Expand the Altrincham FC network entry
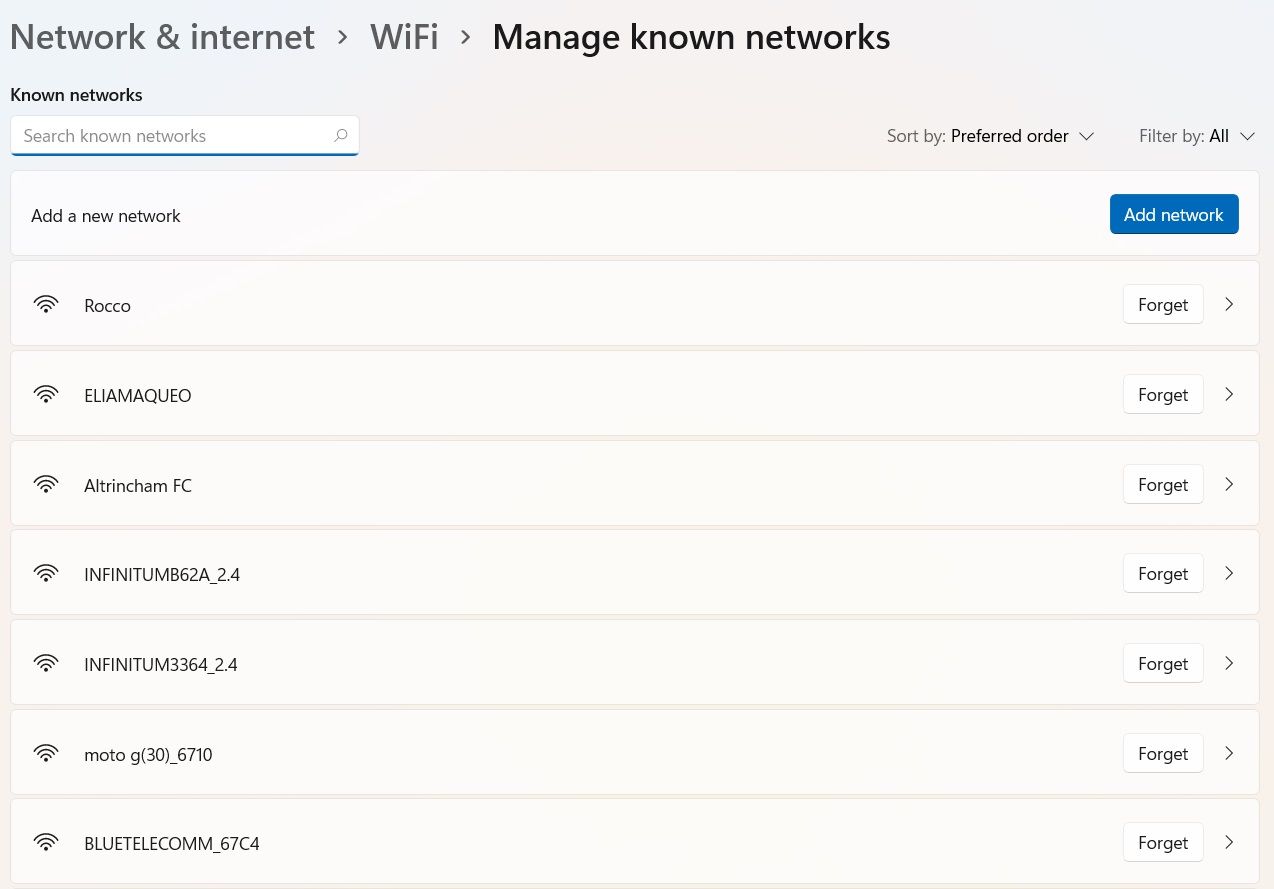Image resolution: width=1274 pixels, height=889 pixels. (x=1229, y=484)
